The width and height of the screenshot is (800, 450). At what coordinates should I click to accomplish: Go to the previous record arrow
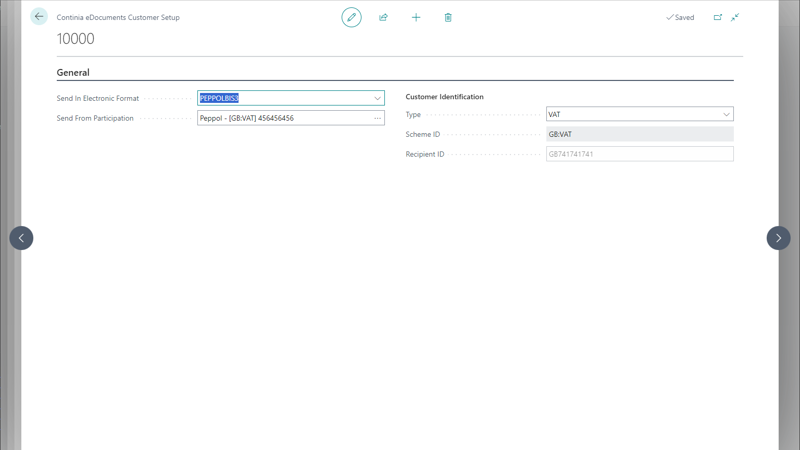[x=21, y=238]
